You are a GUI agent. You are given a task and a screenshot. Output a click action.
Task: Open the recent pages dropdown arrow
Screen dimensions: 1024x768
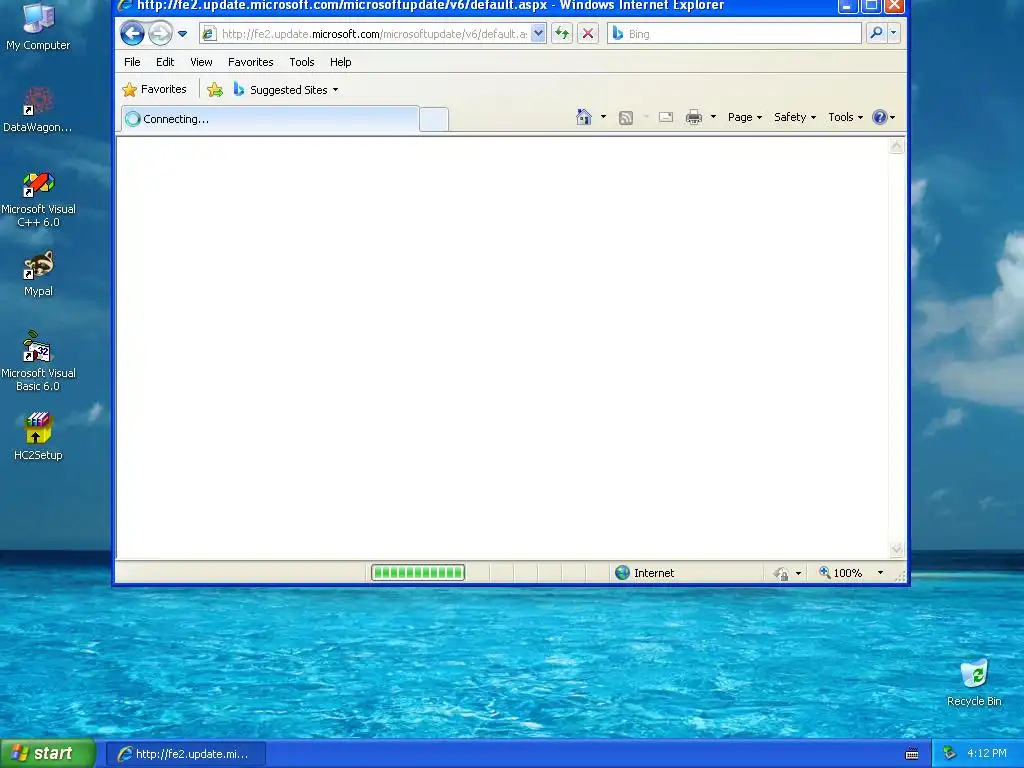tap(183, 34)
